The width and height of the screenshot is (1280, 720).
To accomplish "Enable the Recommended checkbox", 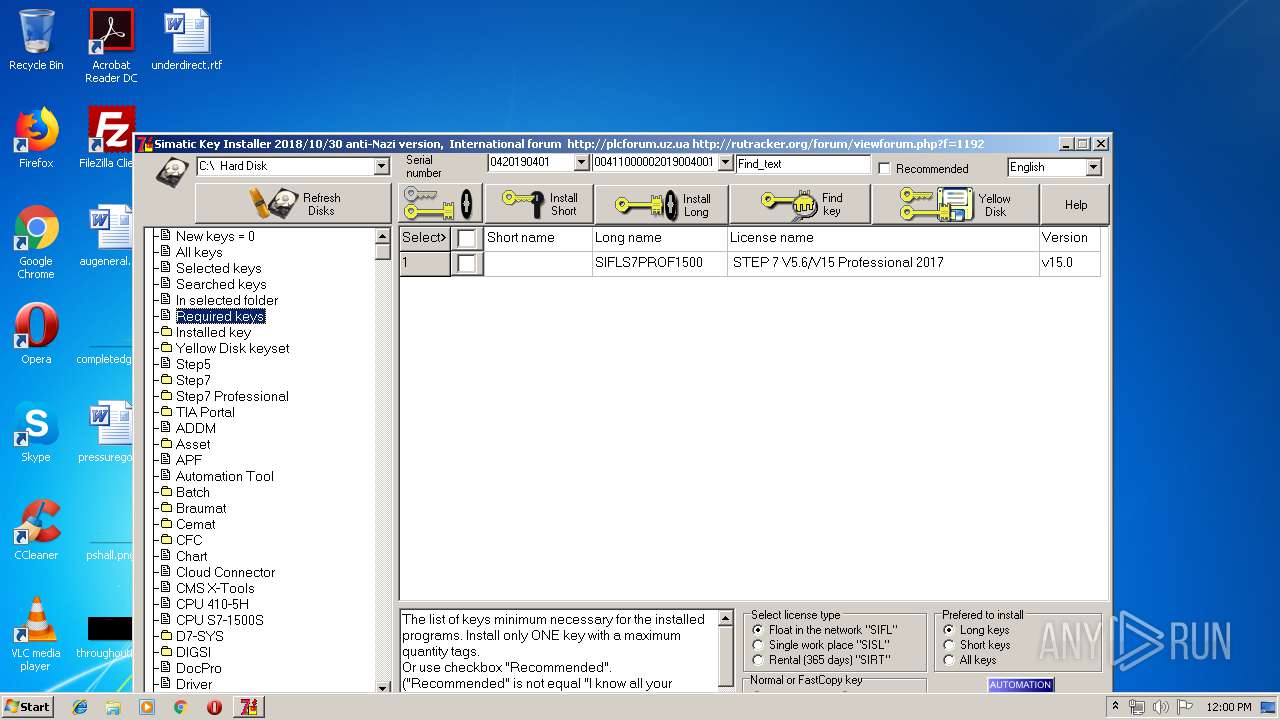I will click(884, 168).
